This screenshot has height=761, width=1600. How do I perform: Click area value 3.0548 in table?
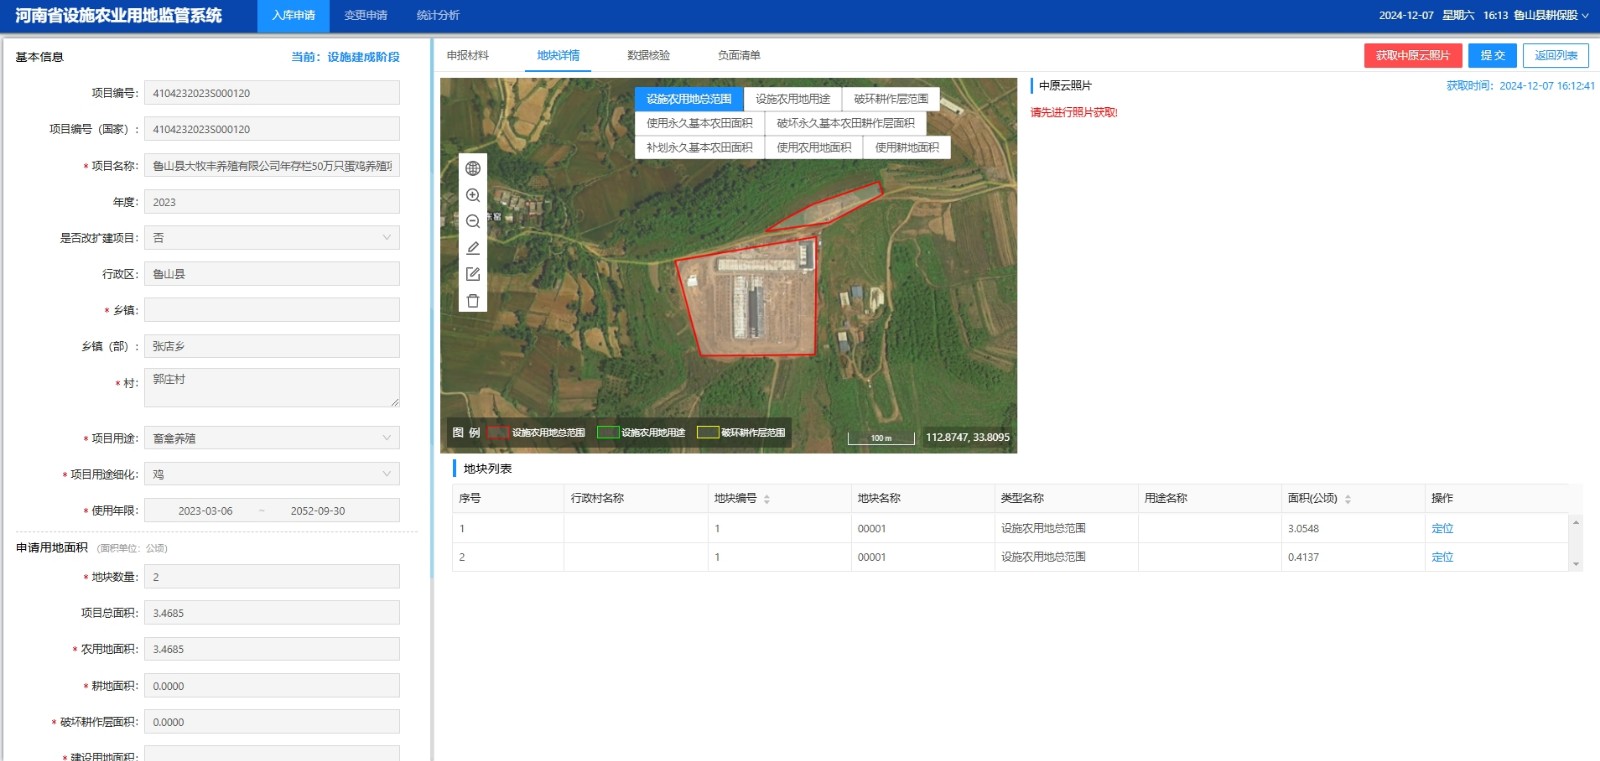click(1303, 528)
